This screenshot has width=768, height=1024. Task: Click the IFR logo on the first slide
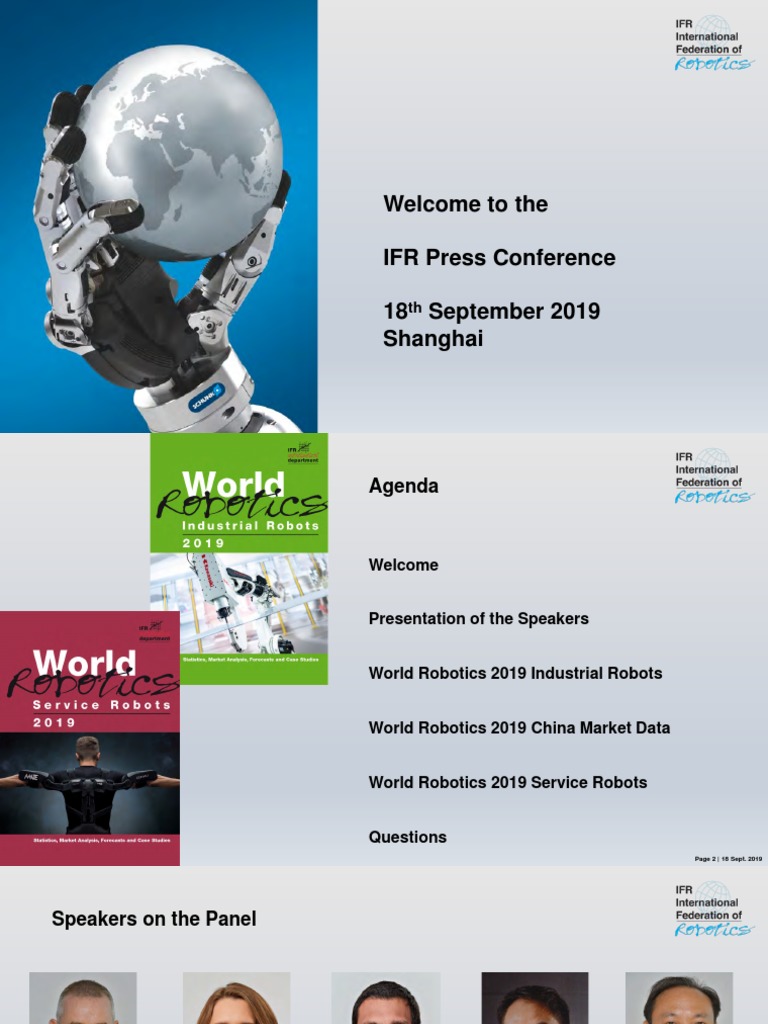pyautogui.click(x=714, y=43)
